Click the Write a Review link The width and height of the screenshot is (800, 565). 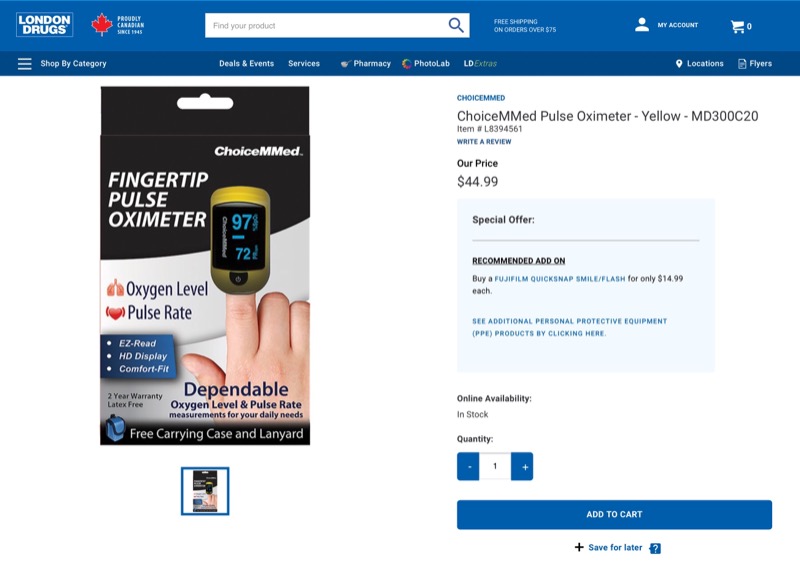pyautogui.click(x=484, y=142)
